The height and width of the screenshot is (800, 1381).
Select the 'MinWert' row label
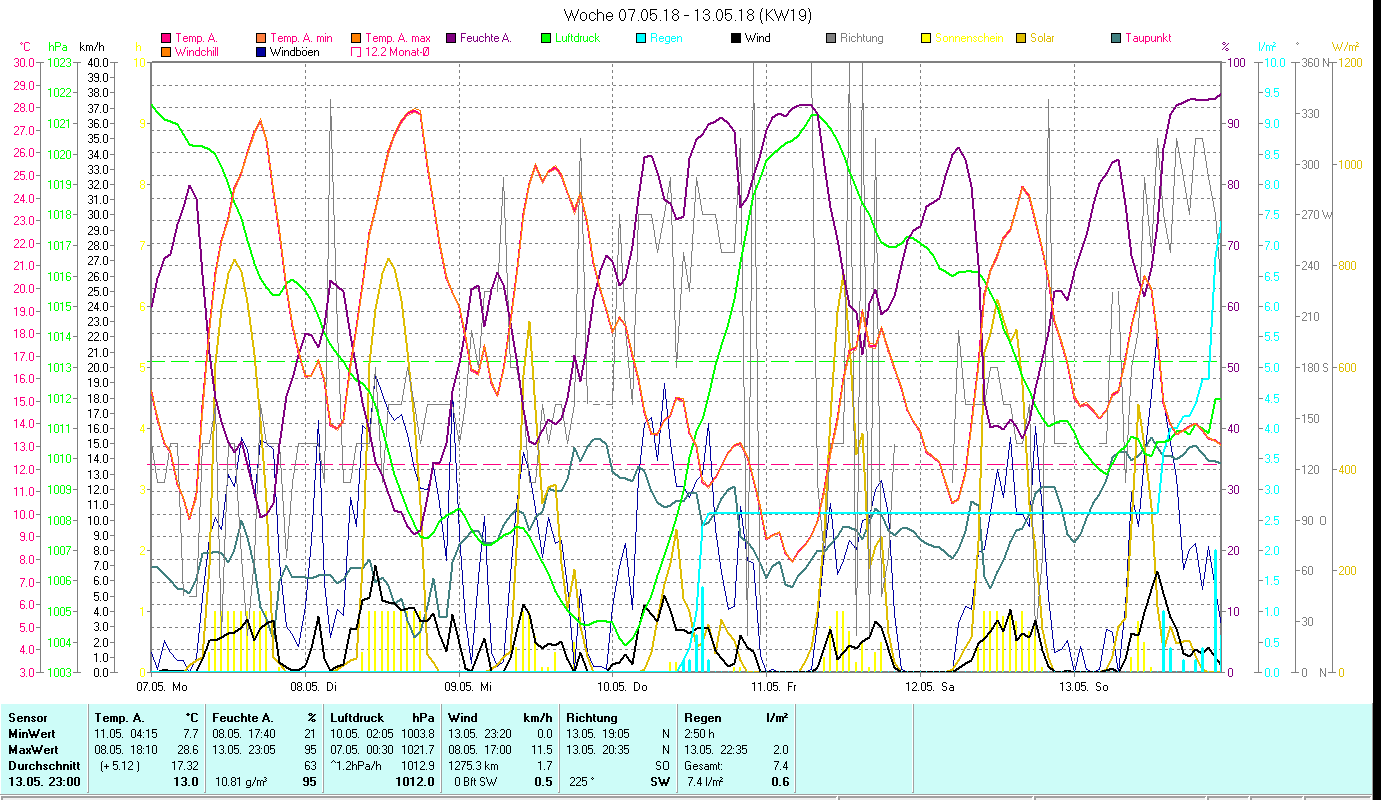point(32,734)
